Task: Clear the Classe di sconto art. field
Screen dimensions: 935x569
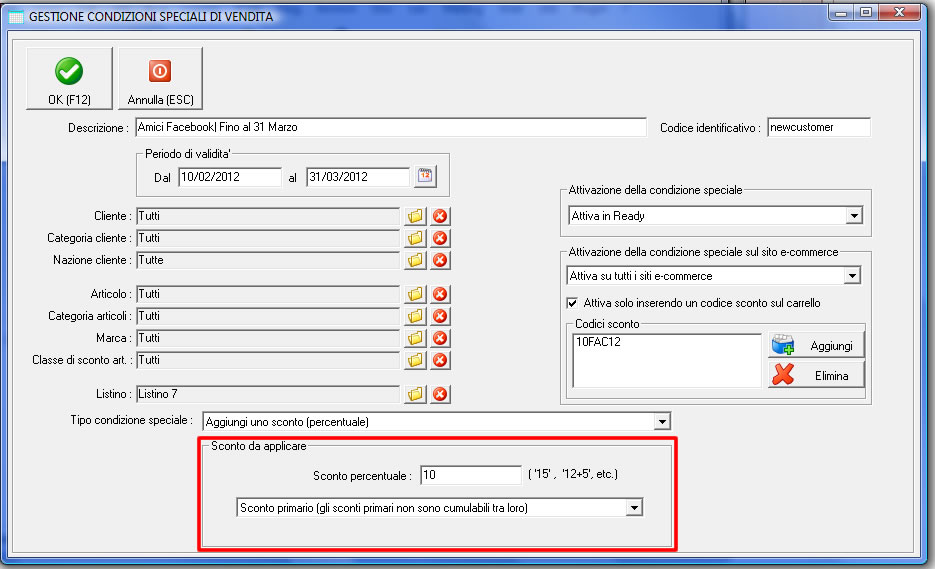Action: tap(440, 360)
